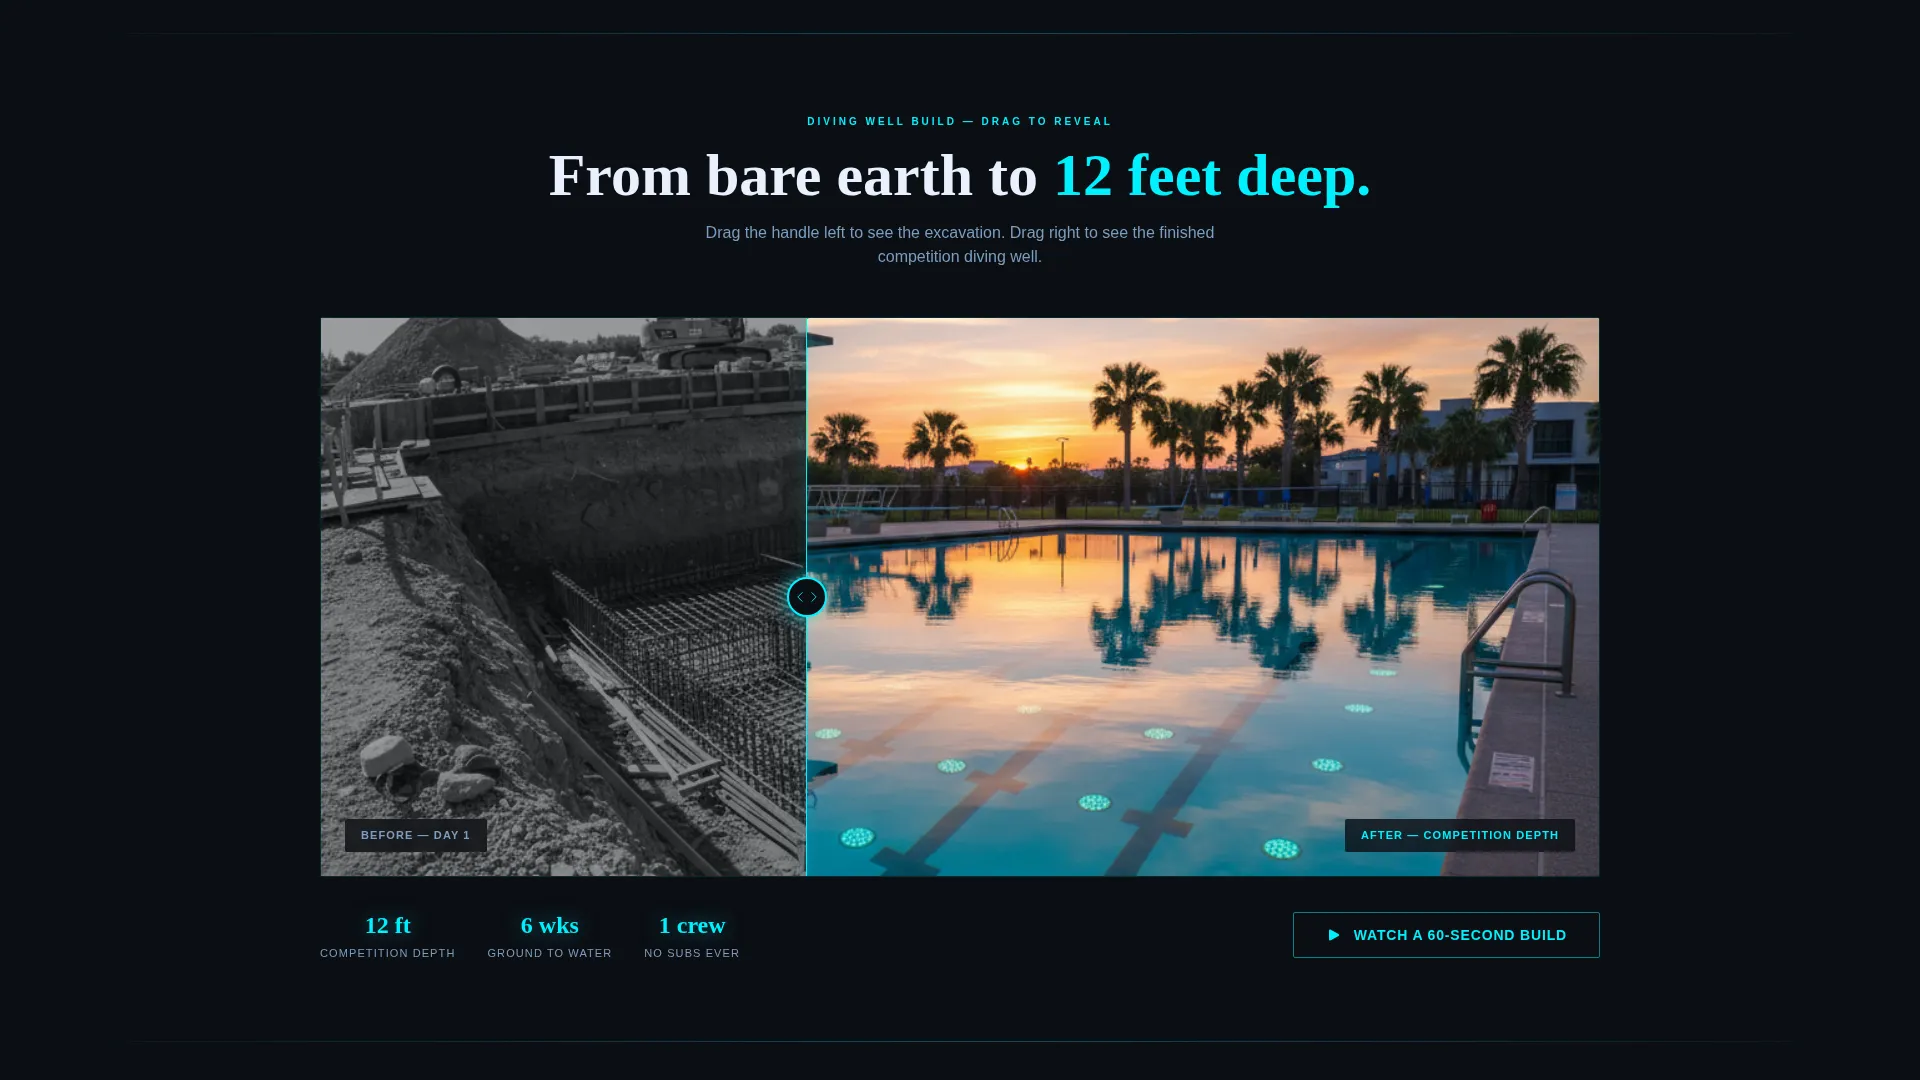Click the Watch a 60-Second Build button

(1446, 935)
